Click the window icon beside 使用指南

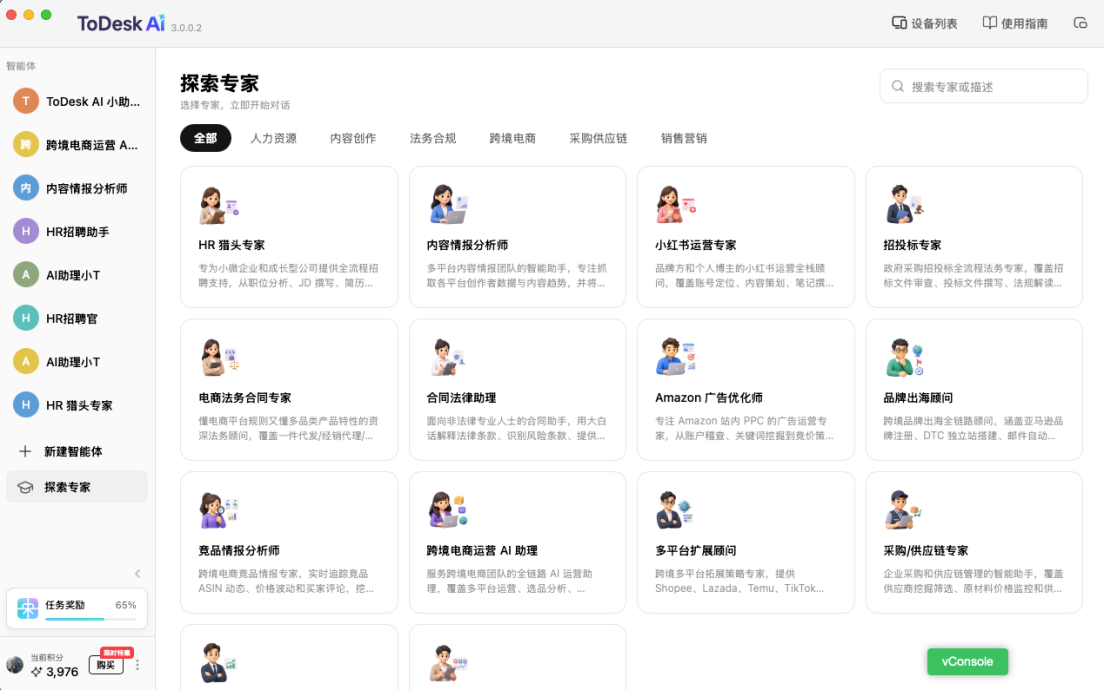pyautogui.click(x=1080, y=23)
